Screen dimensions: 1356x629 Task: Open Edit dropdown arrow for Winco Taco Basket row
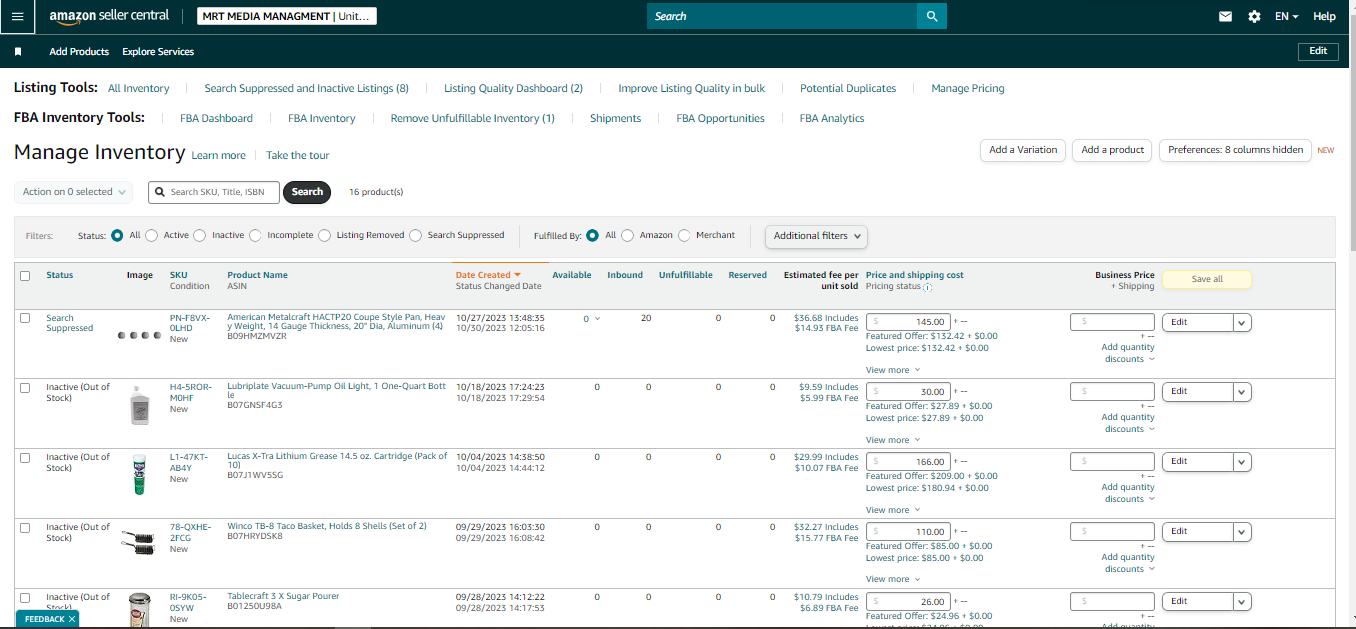click(1242, 532)
